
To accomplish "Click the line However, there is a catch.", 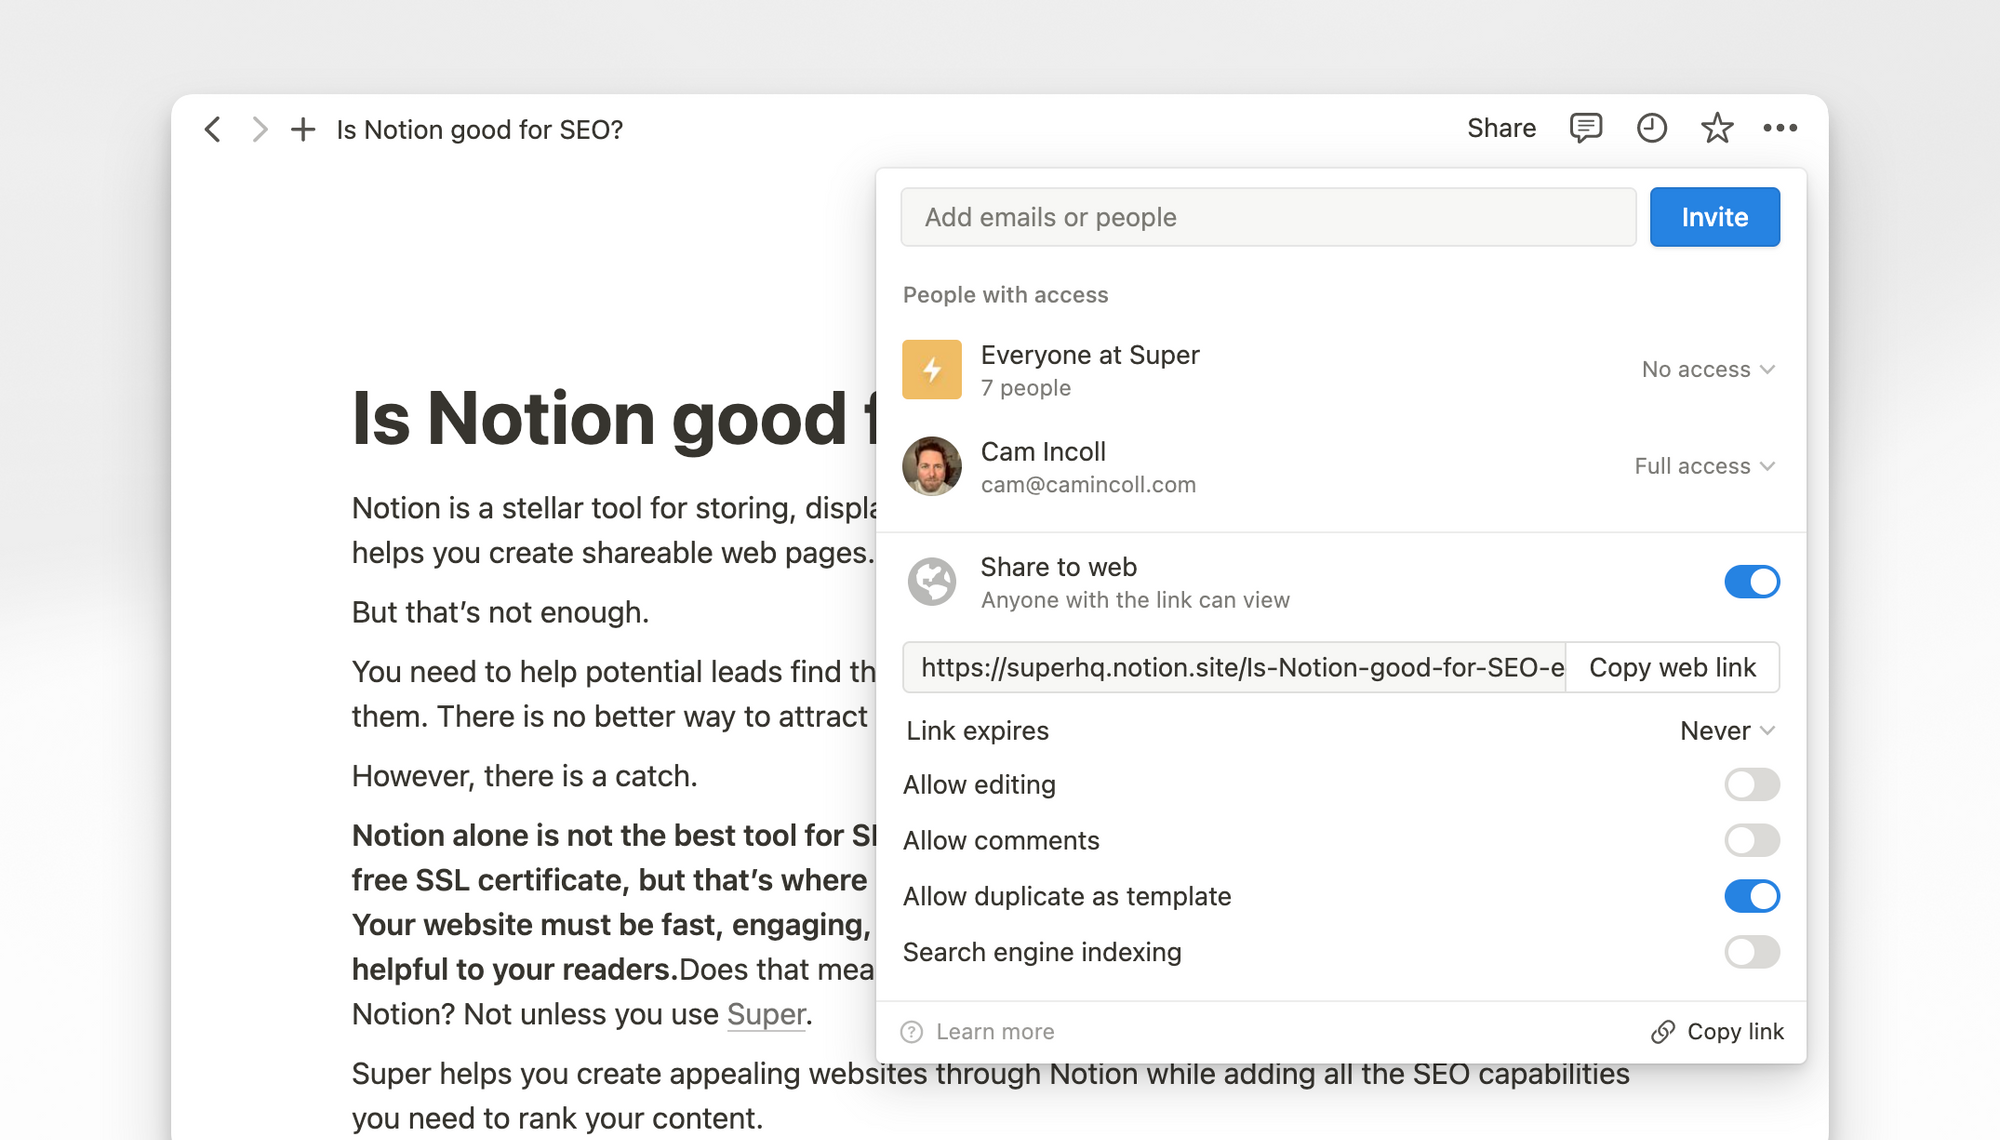I will (x=524, y=776).
